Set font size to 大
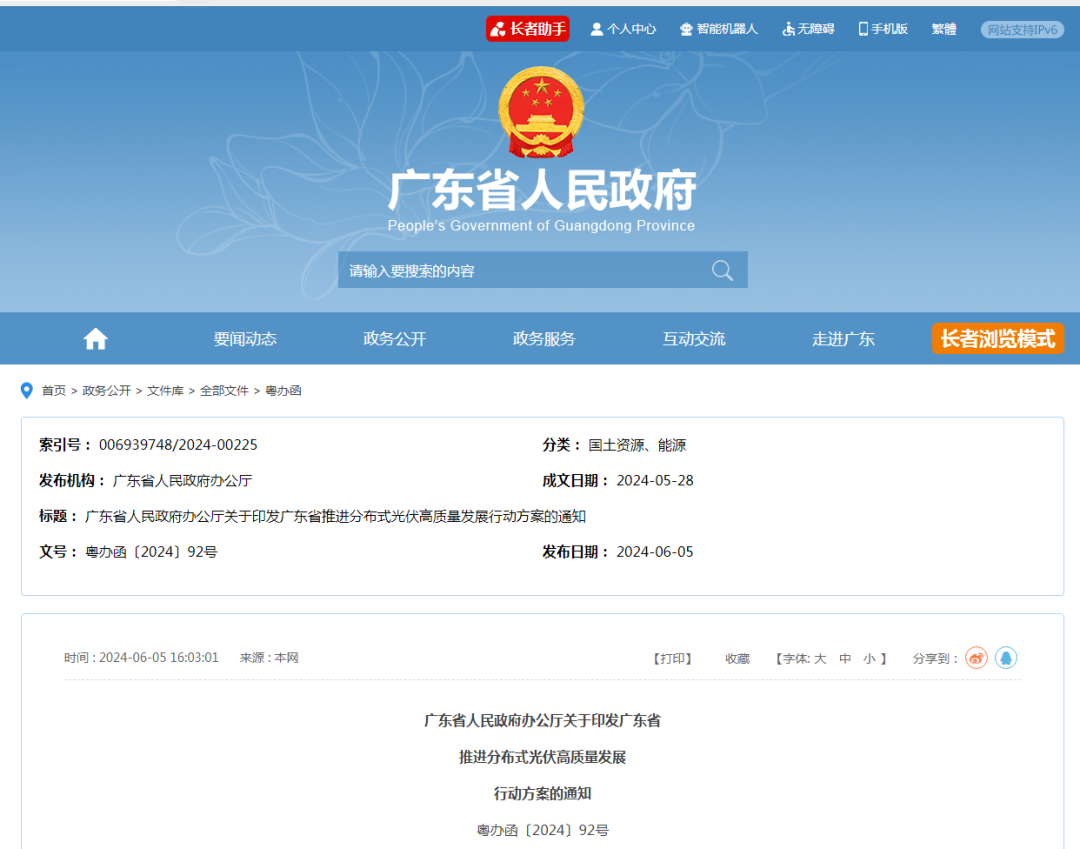 (820, 658)
